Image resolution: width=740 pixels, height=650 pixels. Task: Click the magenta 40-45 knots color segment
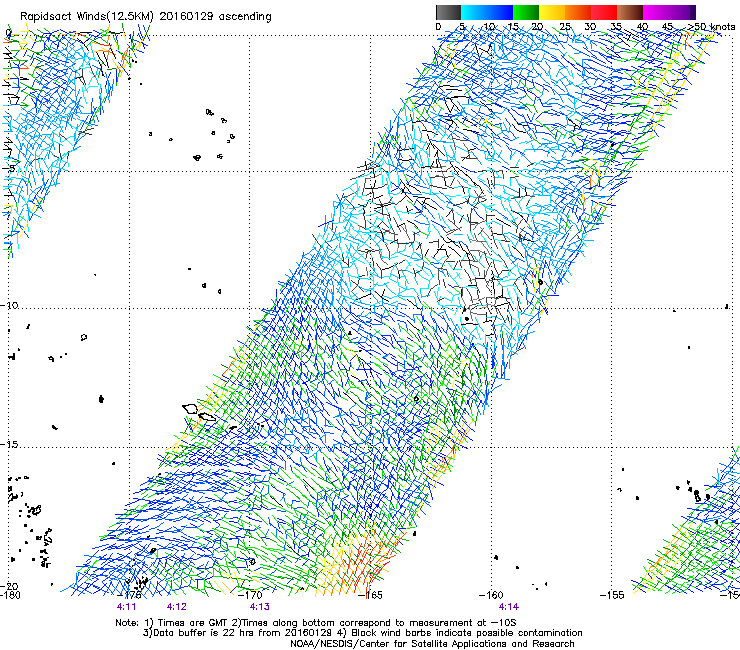click(656, 12)
